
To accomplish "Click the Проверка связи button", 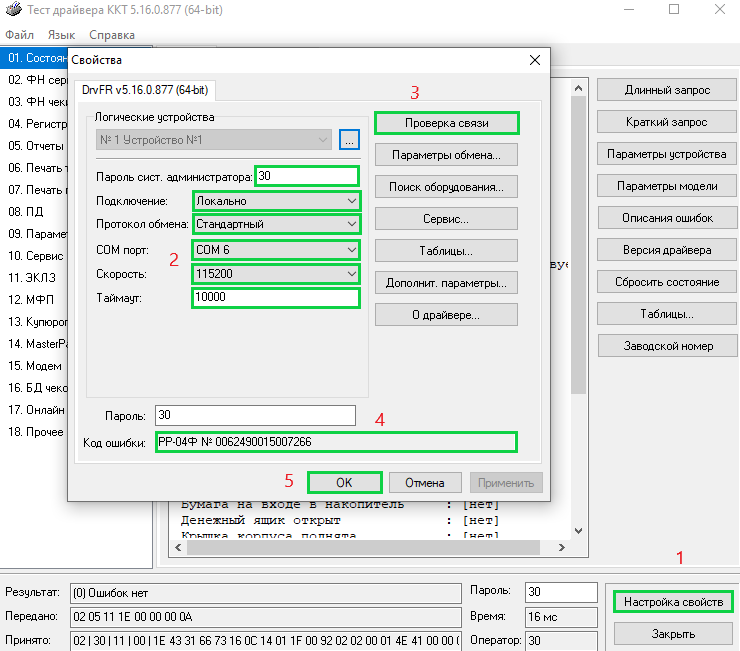I will pos(446,123).
